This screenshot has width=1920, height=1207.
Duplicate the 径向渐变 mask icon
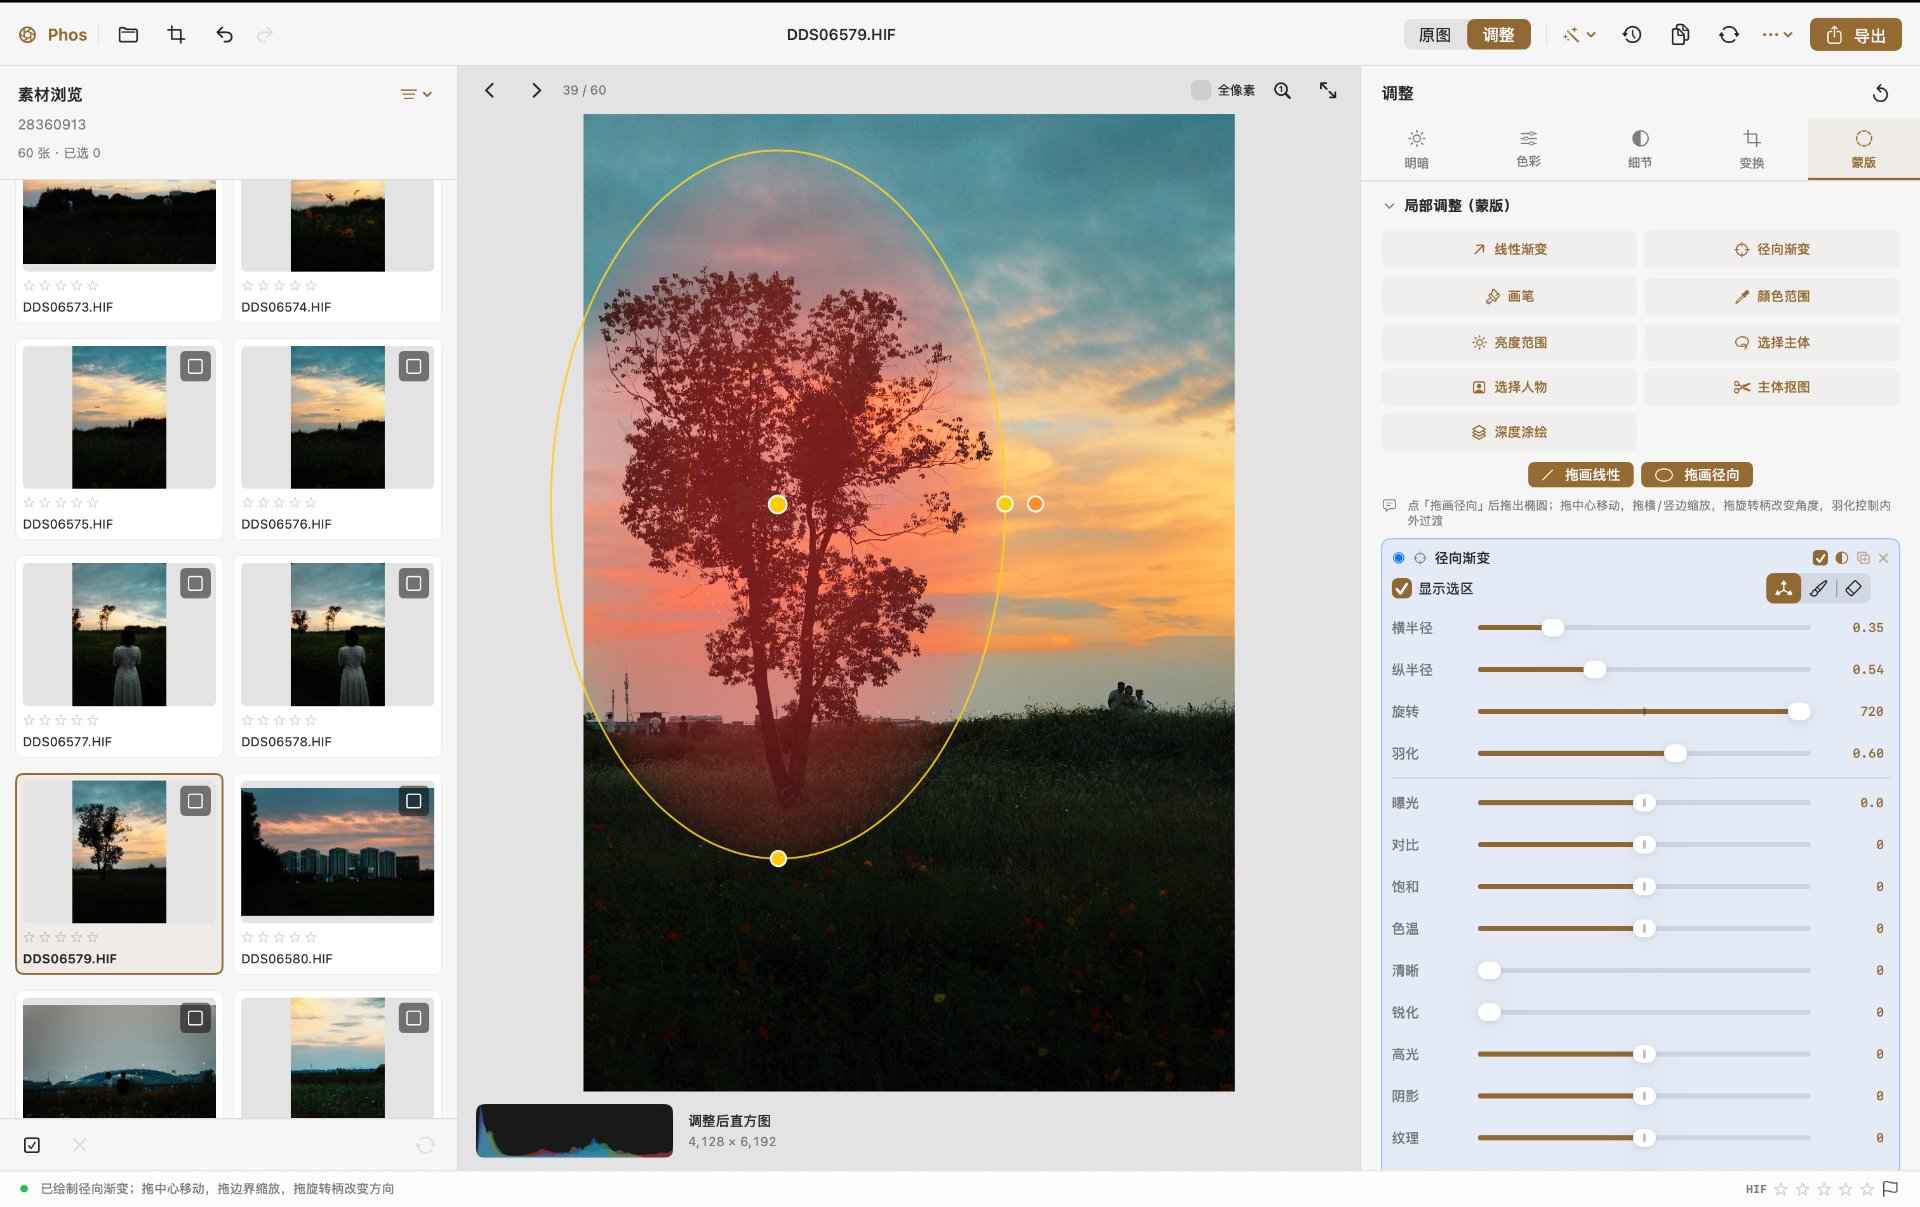click(x=1863, y=558)
